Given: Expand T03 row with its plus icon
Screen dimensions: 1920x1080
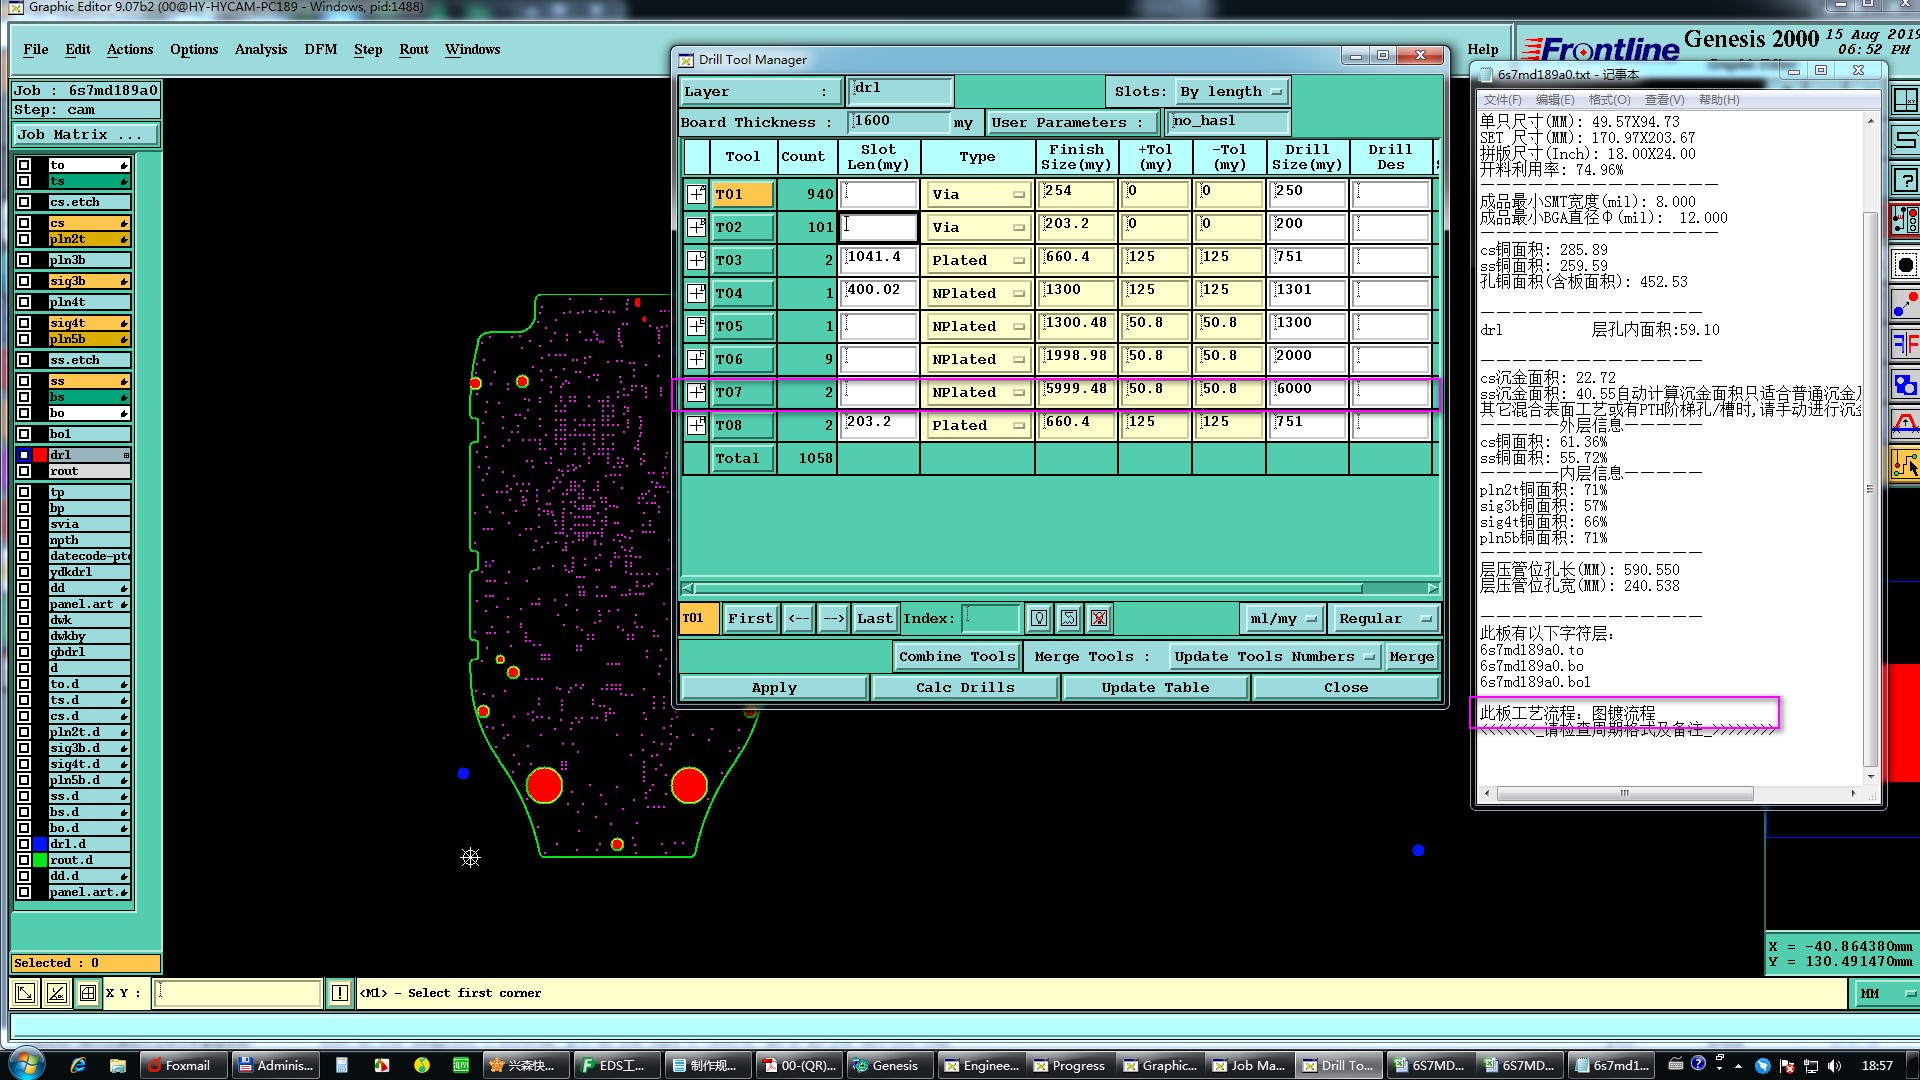Looking at the screenshot, I should point(696,260).
